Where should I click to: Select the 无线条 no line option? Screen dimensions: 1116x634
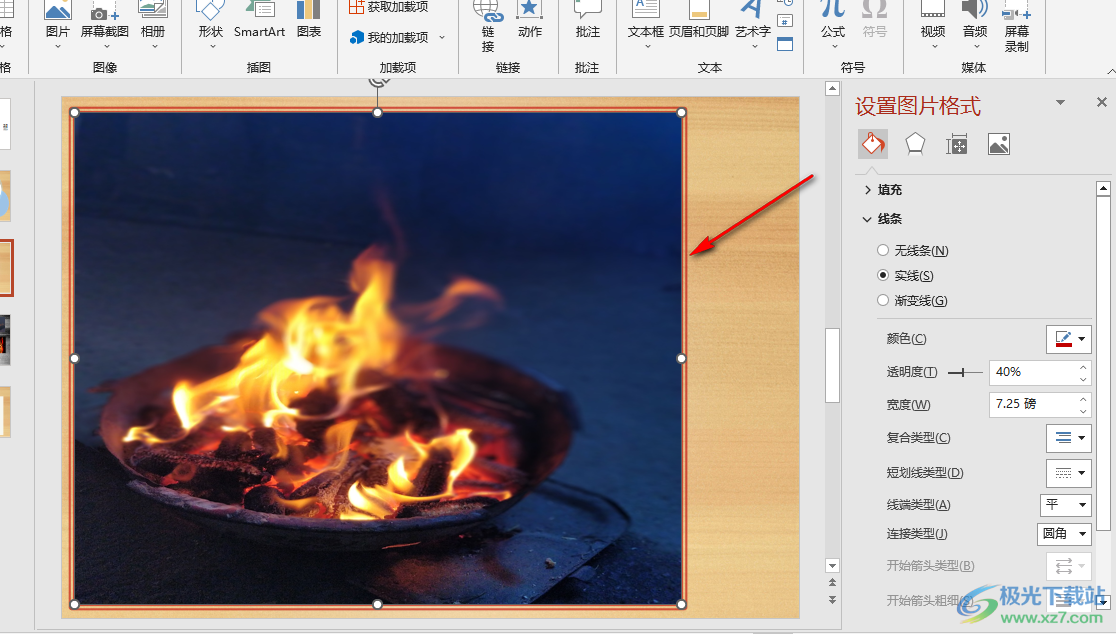point(913,250)
